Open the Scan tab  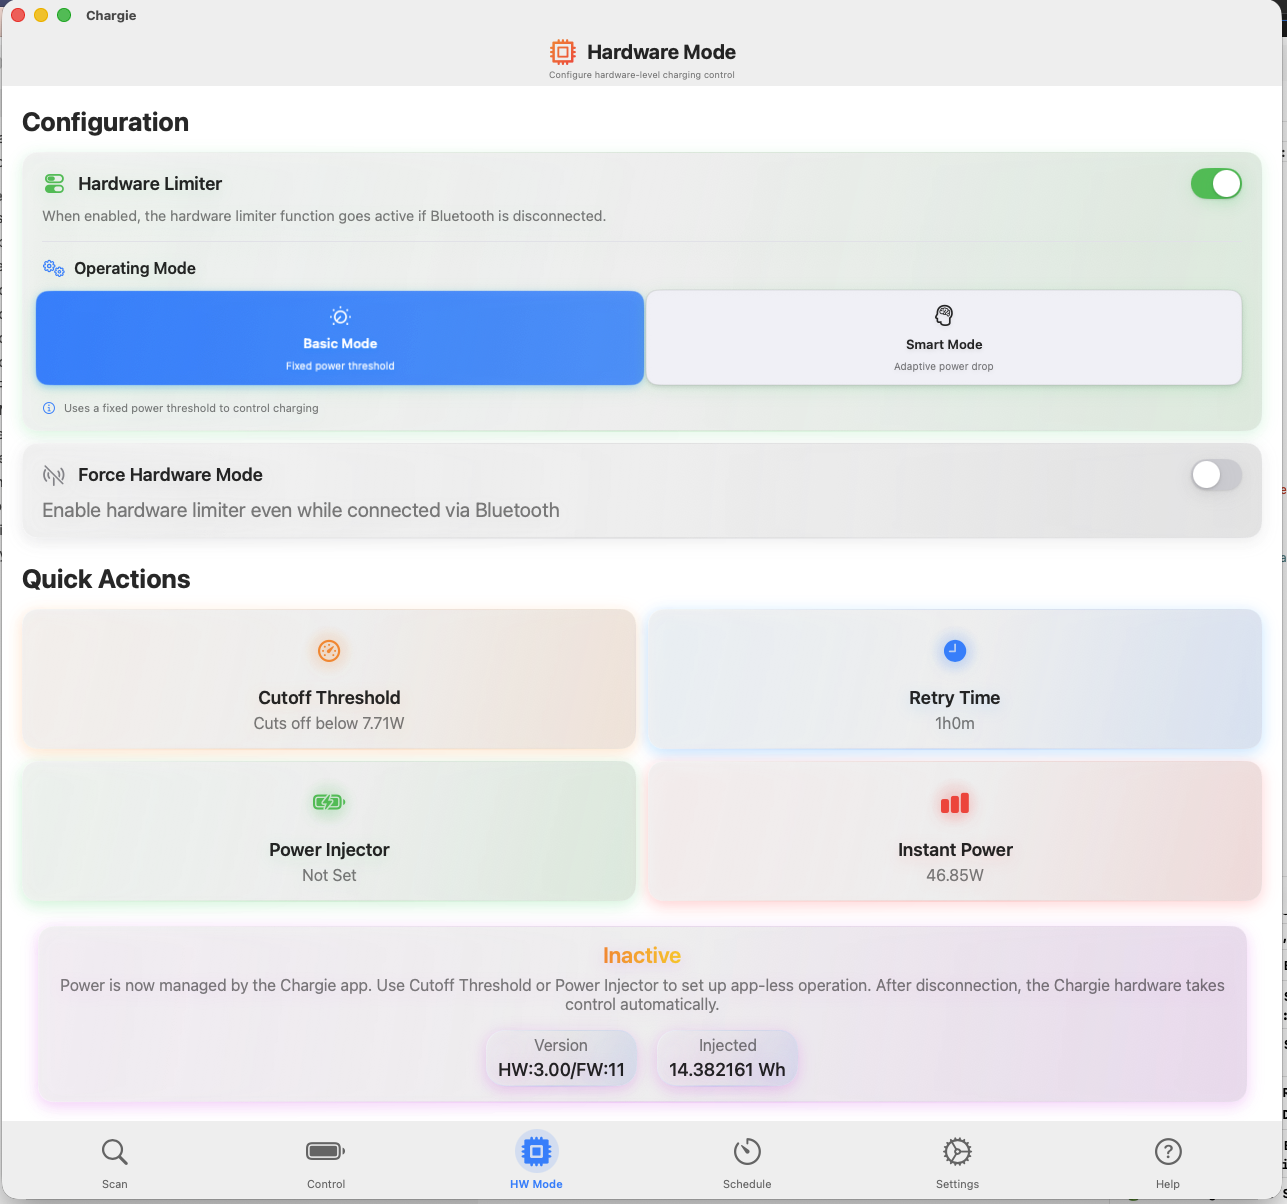click(115, 1162)
